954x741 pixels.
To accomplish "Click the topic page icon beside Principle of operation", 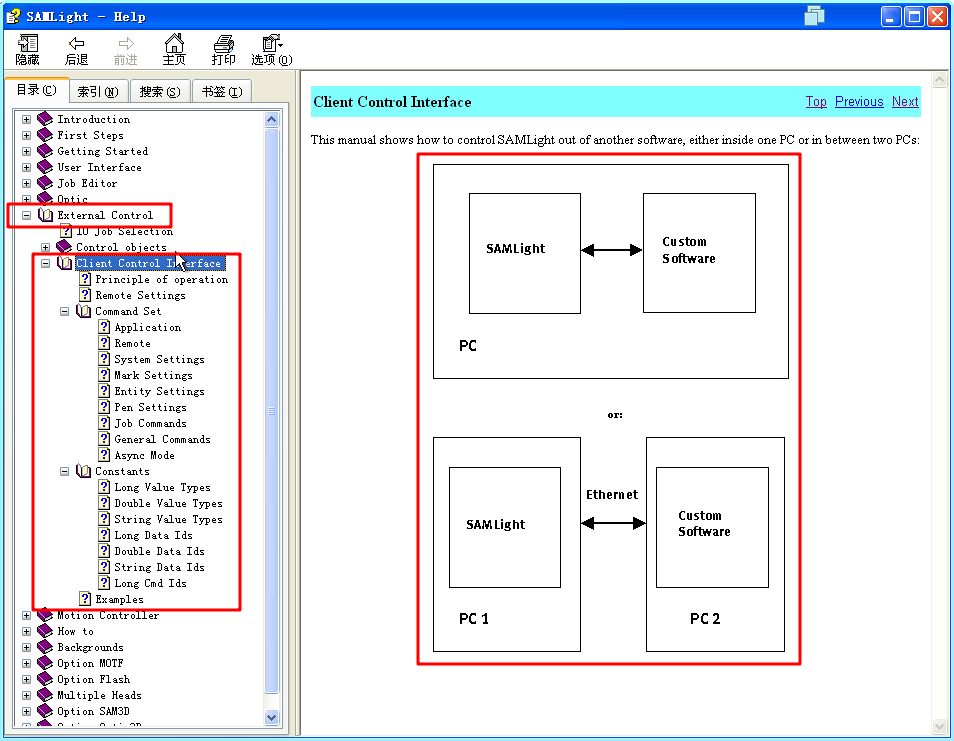I will coord(85,279).
